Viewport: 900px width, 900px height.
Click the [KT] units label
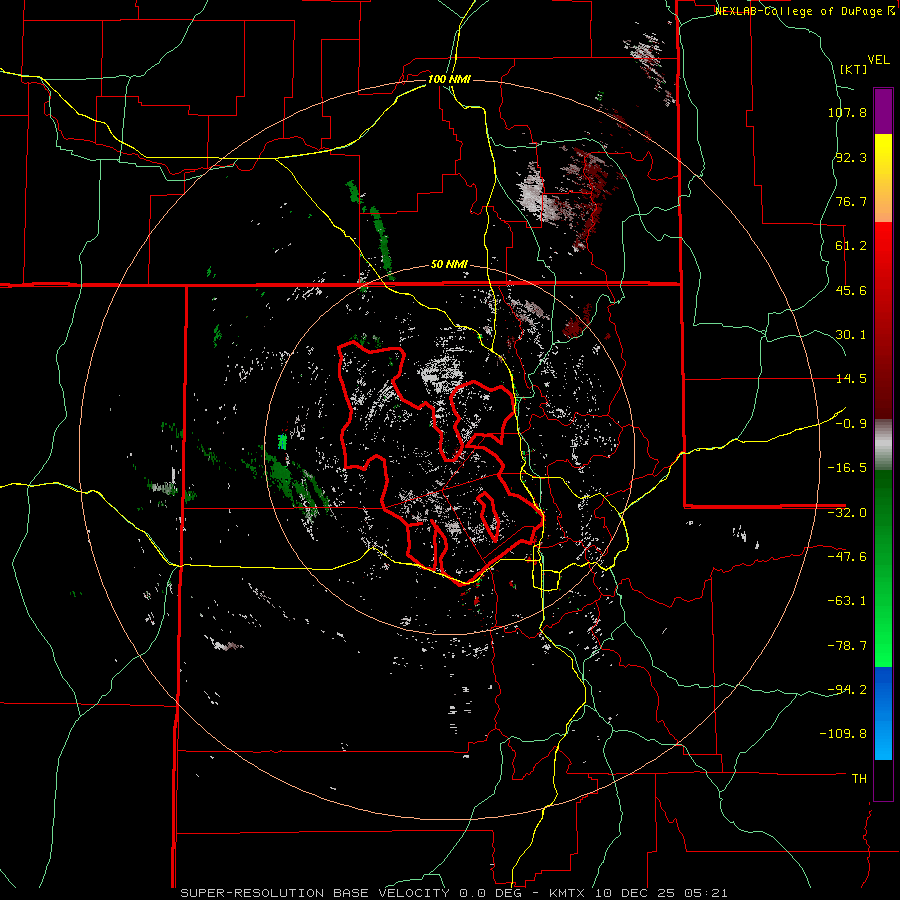853,69
